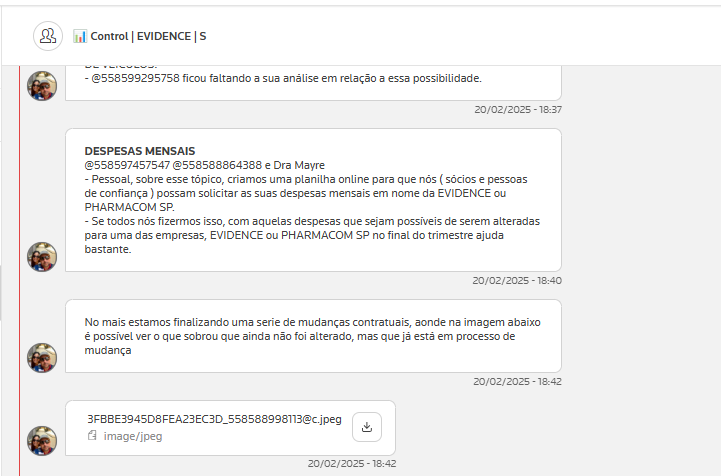The height and width of the screenshot is (476, 721).
Task: Click avatar beside the contract changes message
Action: (42, 358)
